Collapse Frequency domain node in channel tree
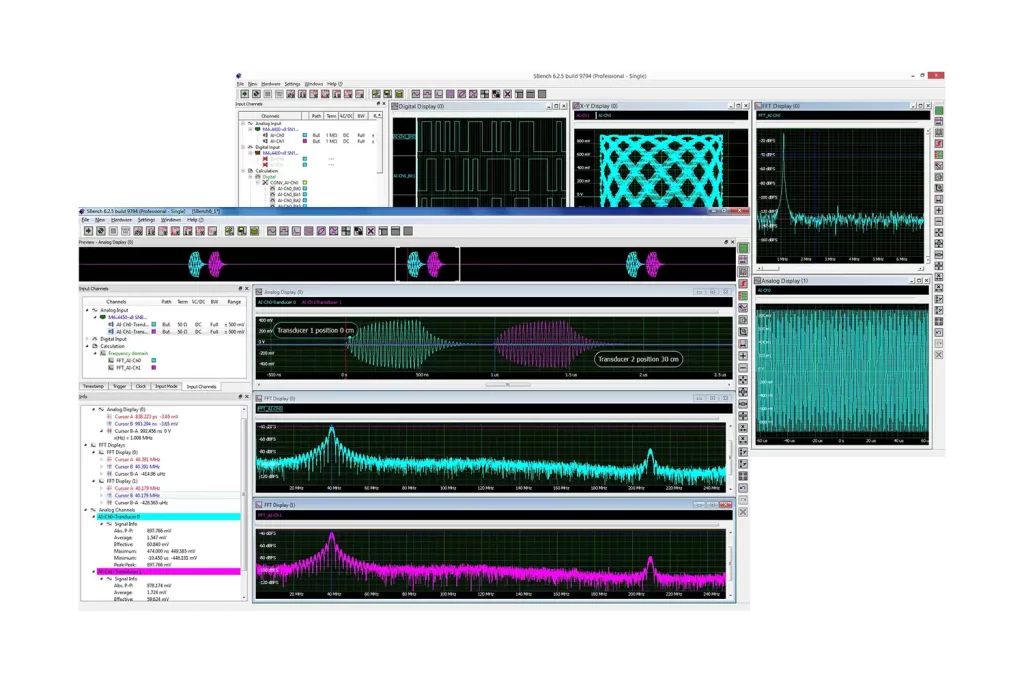Image resolution: width=1024 pixels, height=683 pixels. pos(95,353)
